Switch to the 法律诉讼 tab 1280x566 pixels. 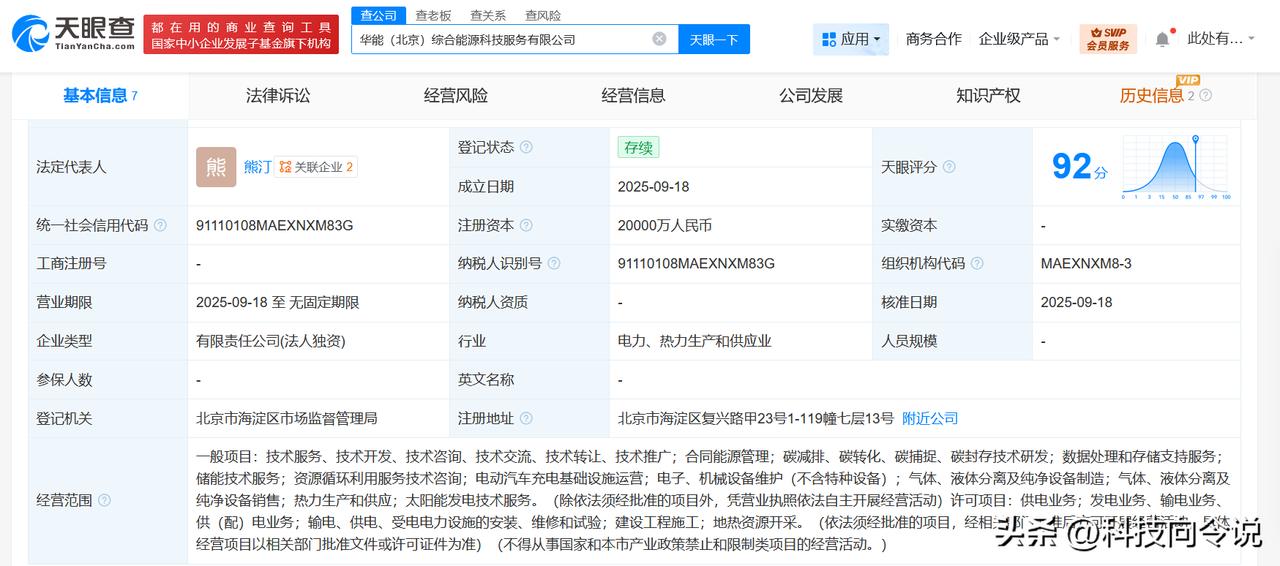pyautogui.click(x=278, y=96)
